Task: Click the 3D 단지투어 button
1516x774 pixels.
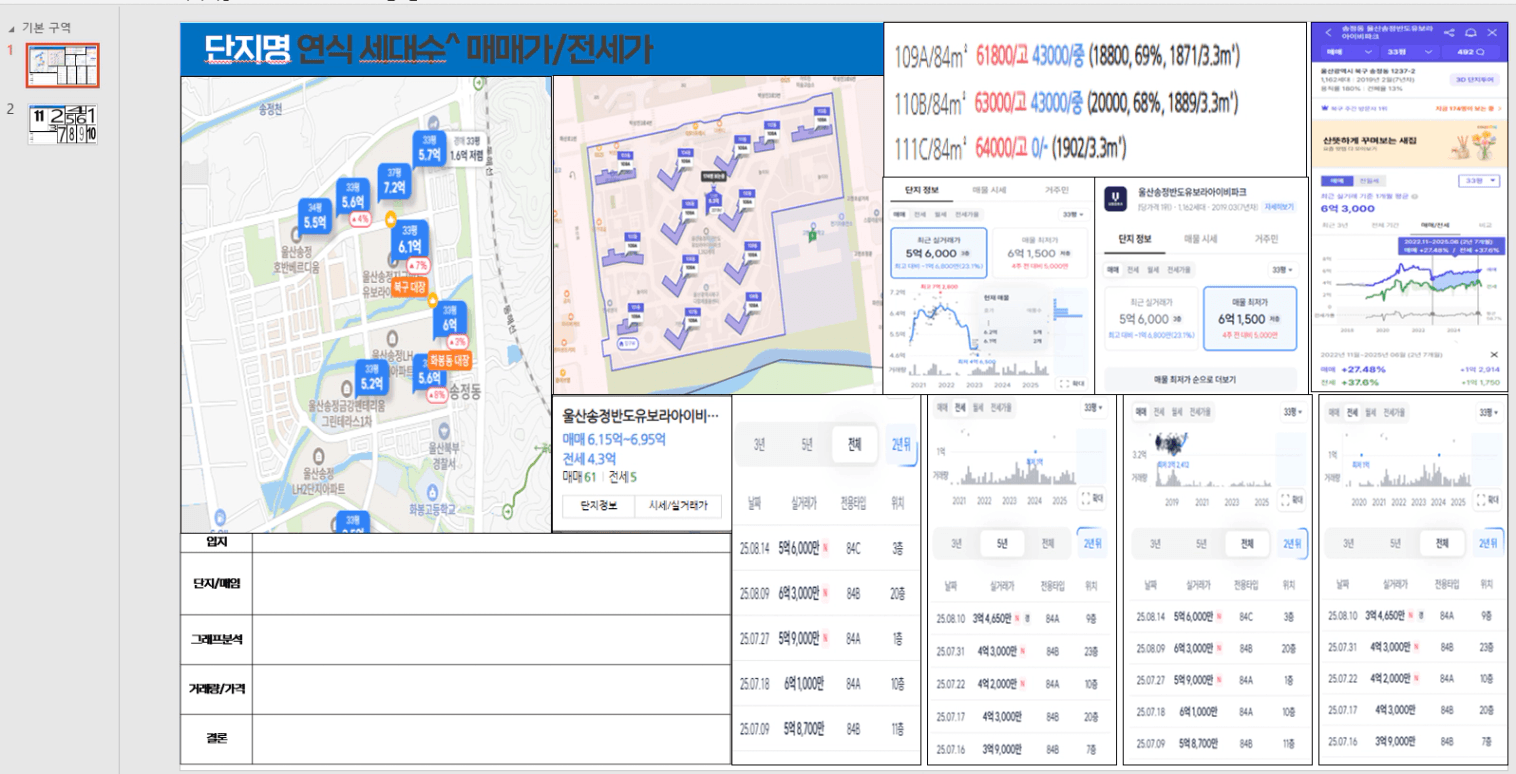Action: click(x=1475, y=80)
